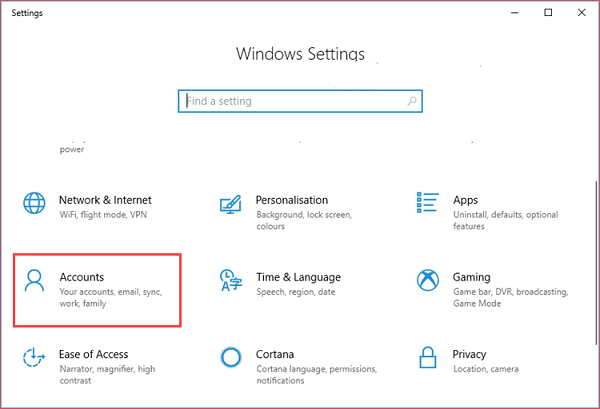Click the Privacy padlock icon
The width and height of the screenshot is (600, 409).
[427, 357]
